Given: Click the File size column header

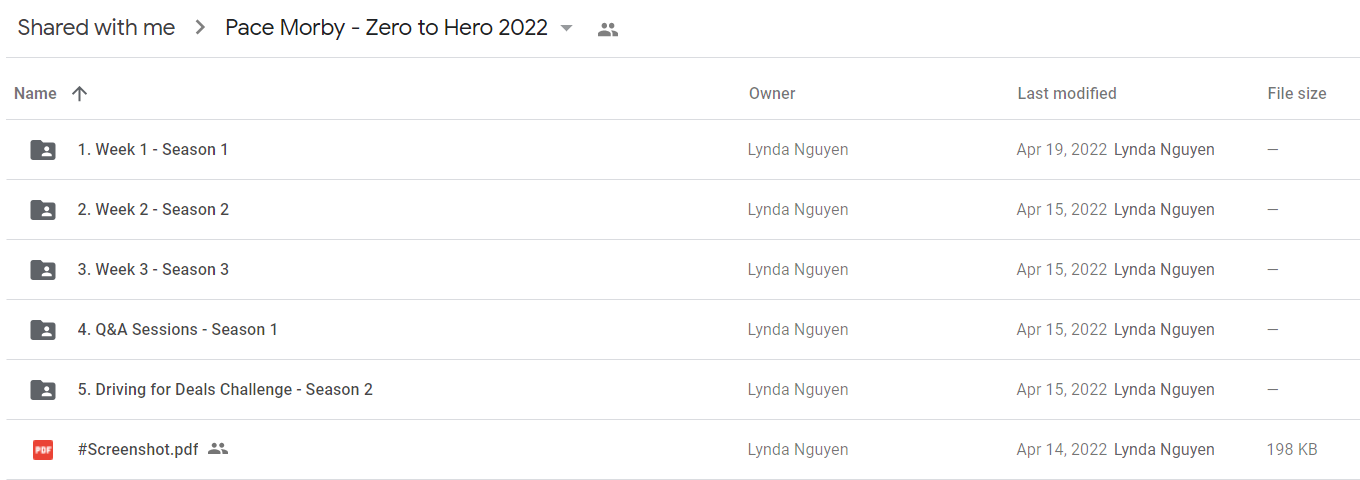Looking at the screenshot, I should pos(1297,93).
